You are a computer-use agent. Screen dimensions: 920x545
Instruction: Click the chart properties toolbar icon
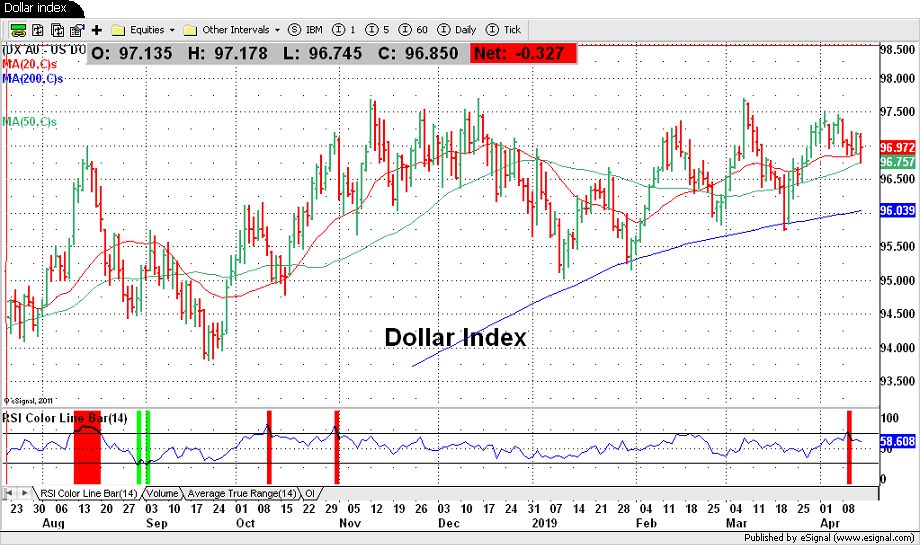coord(77,30)
